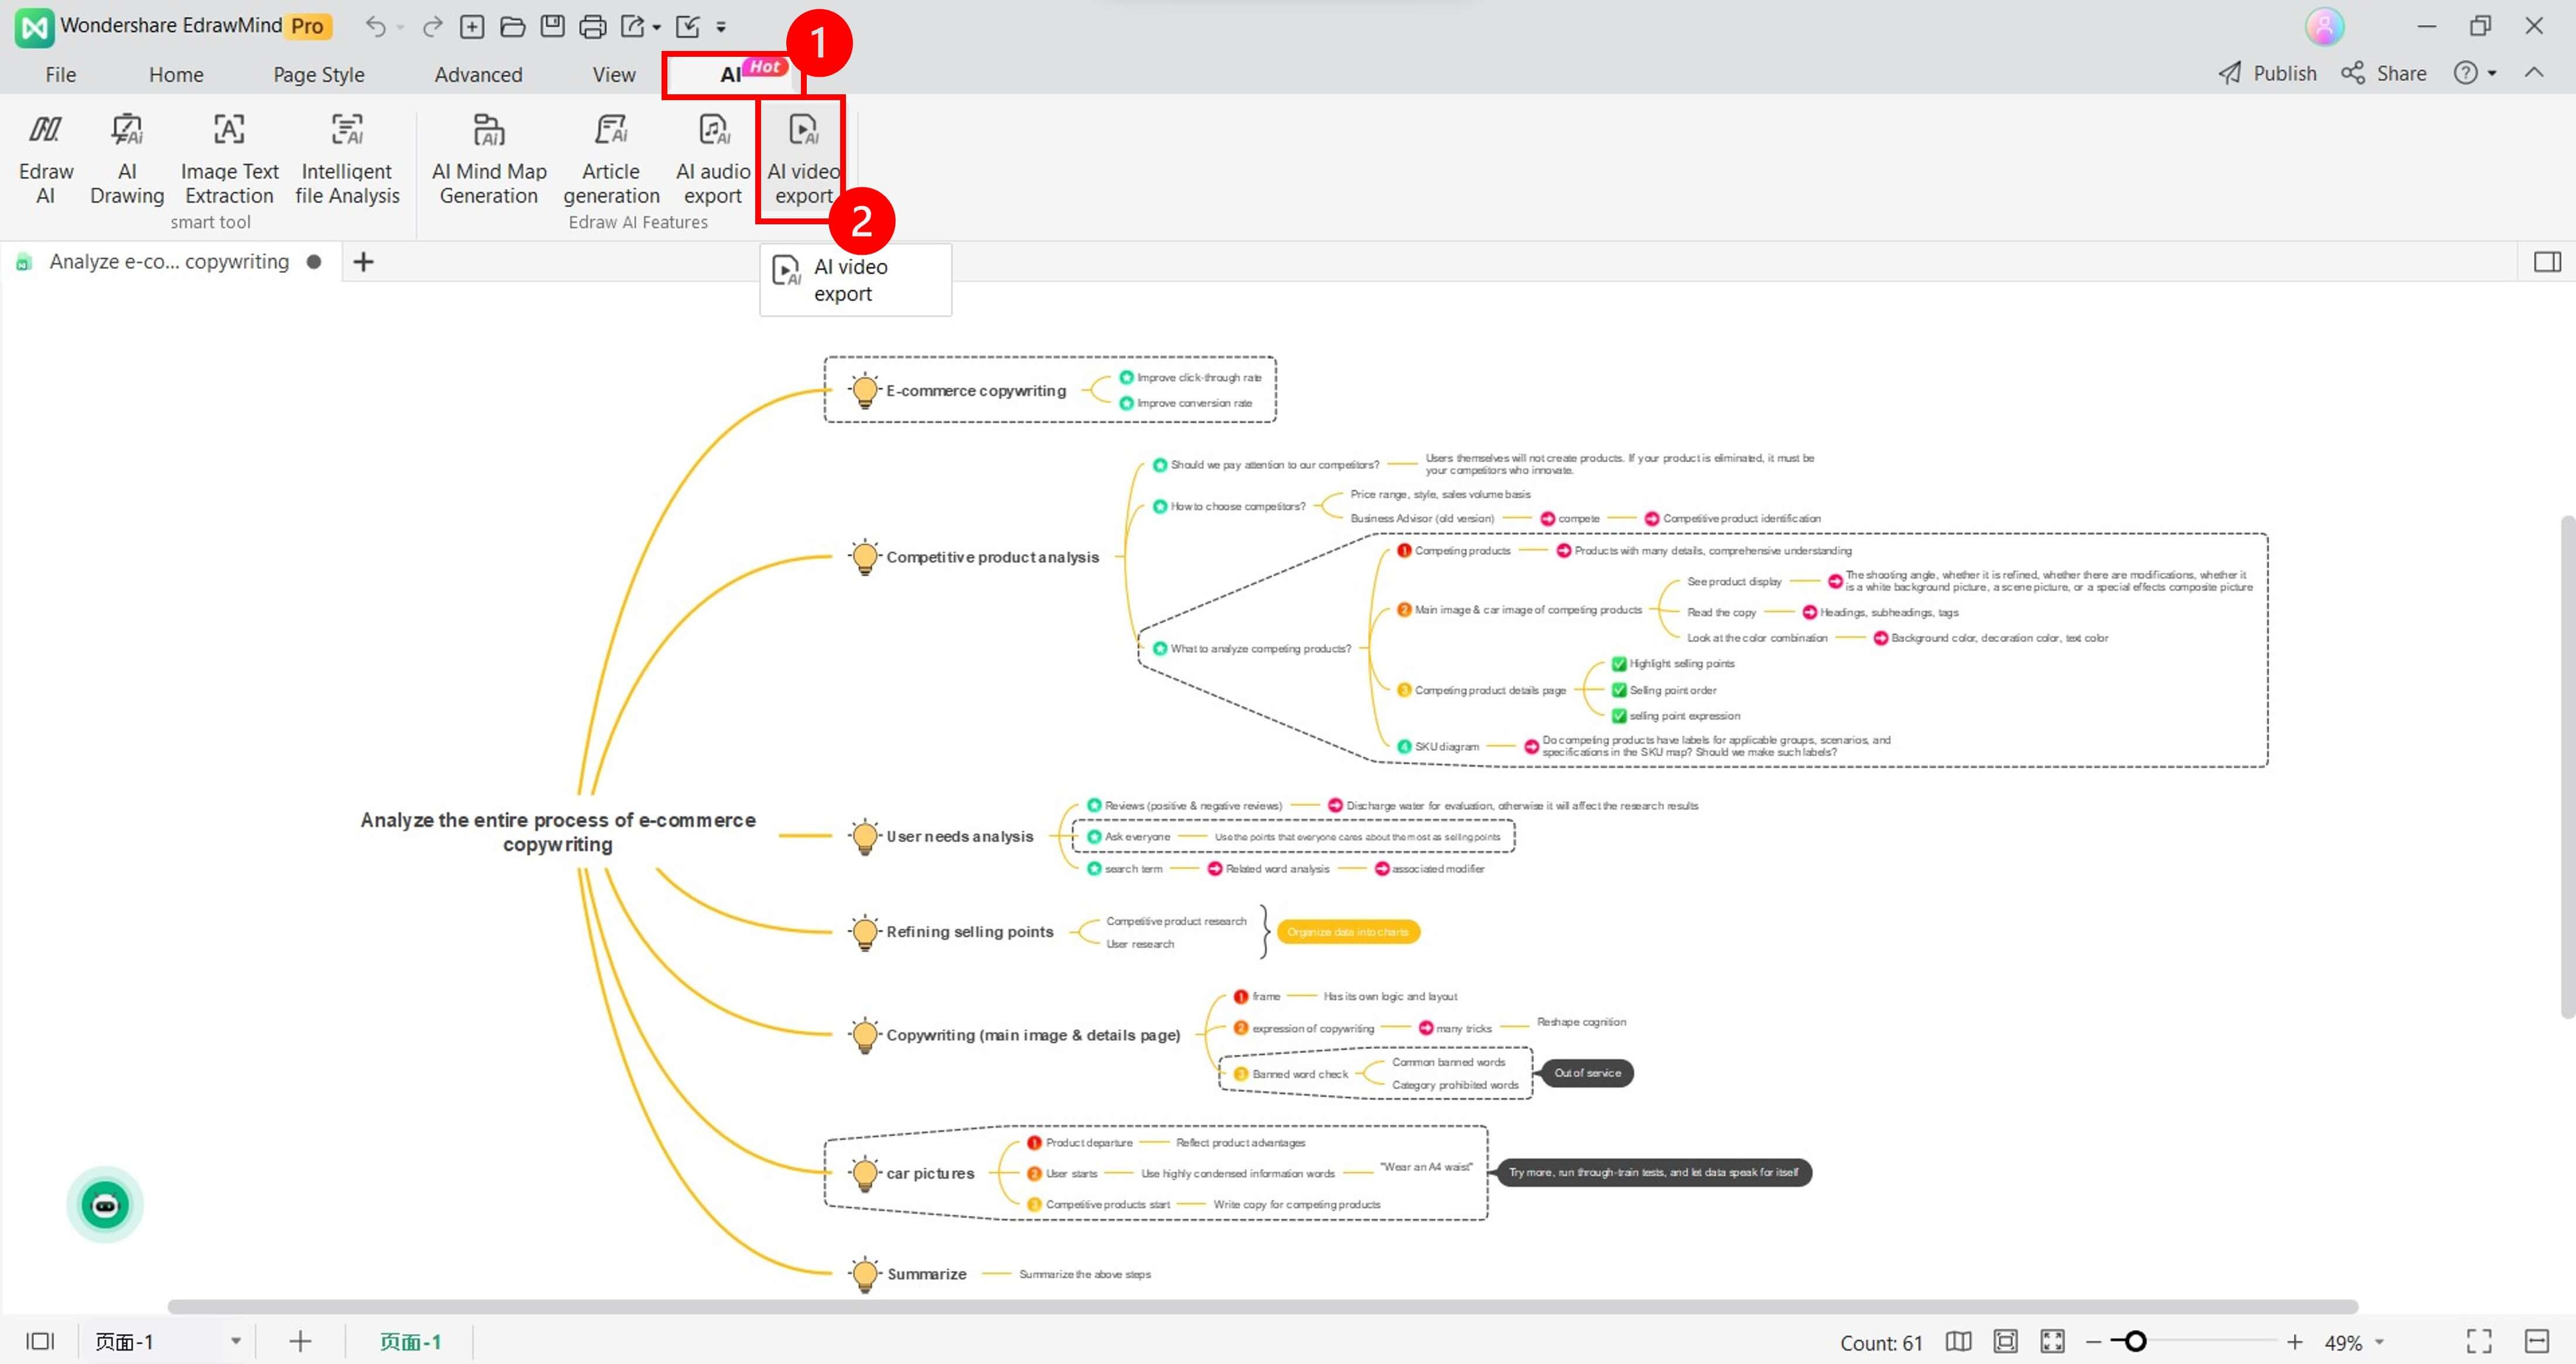Click the zoom slider handle
Viewport: 2576px width, 1364px height.
[x=2134, y=1341]
